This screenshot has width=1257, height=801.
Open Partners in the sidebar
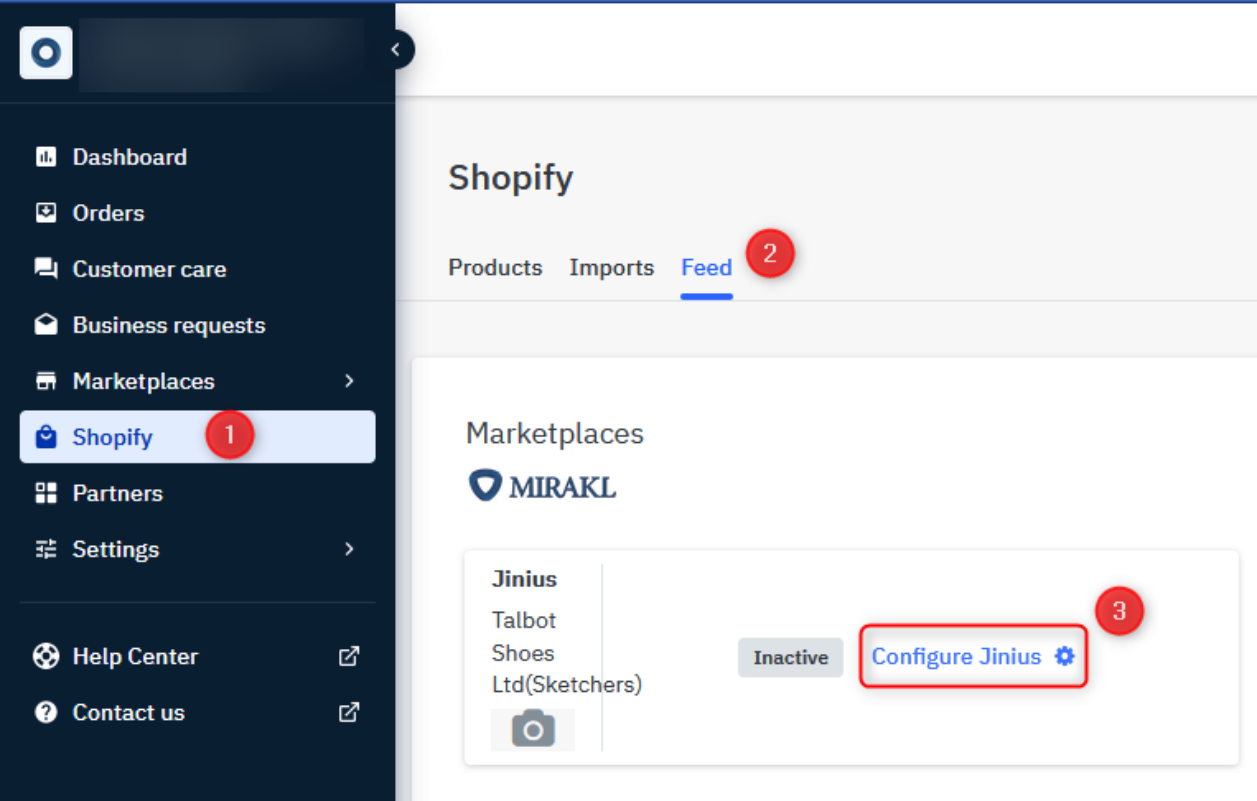click(x=117, y=493)
